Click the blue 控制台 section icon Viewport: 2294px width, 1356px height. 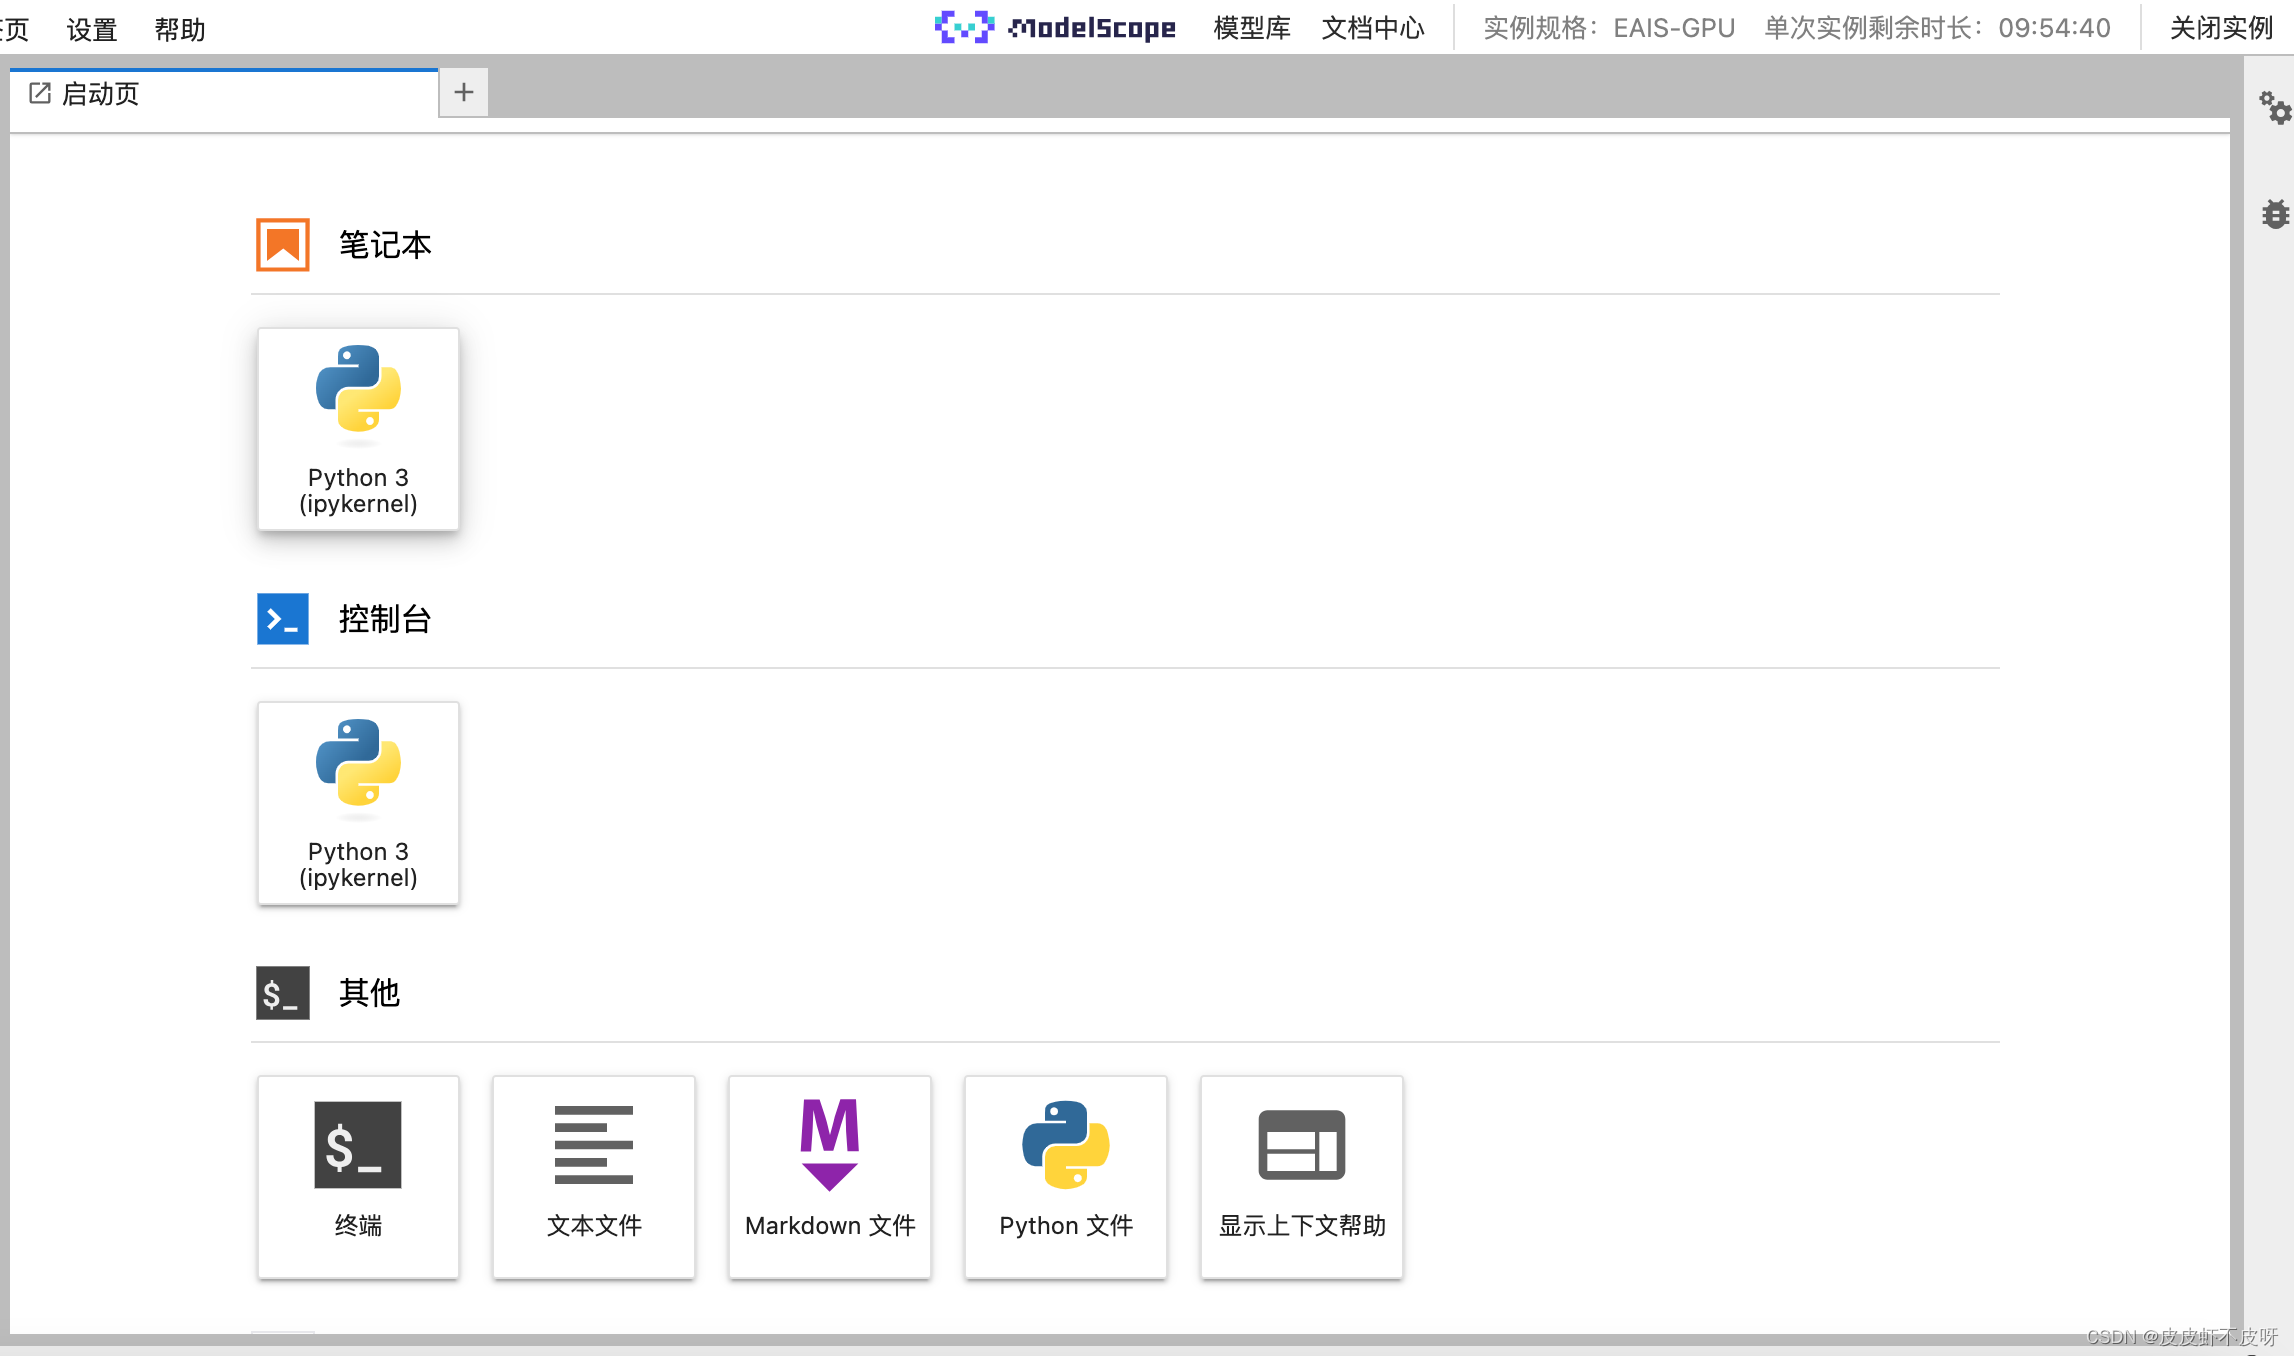pyautogui.click(x=283, y=619)
